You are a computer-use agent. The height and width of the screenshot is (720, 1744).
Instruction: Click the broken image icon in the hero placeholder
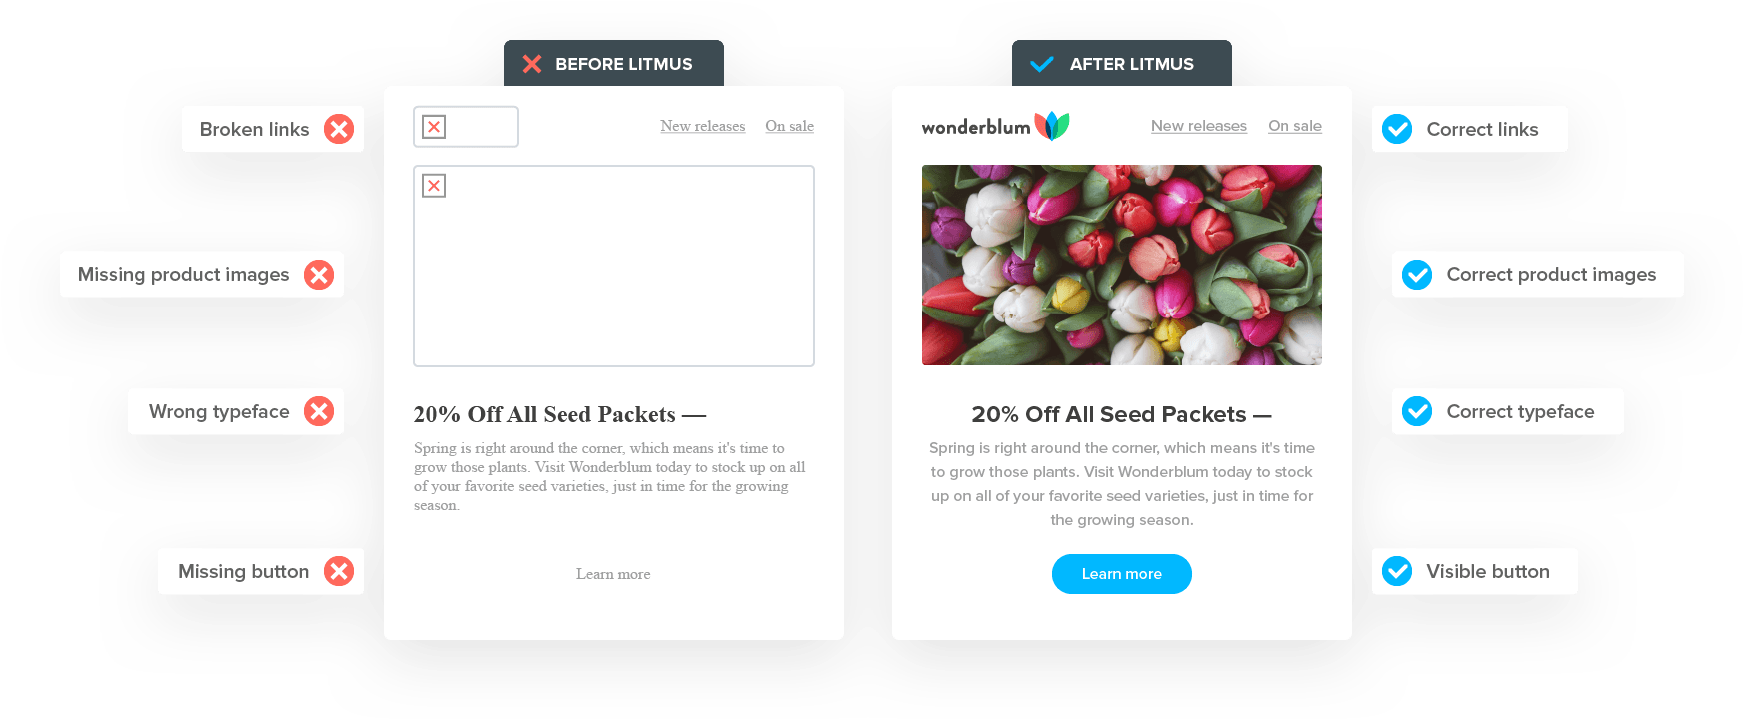pos(434,186)
